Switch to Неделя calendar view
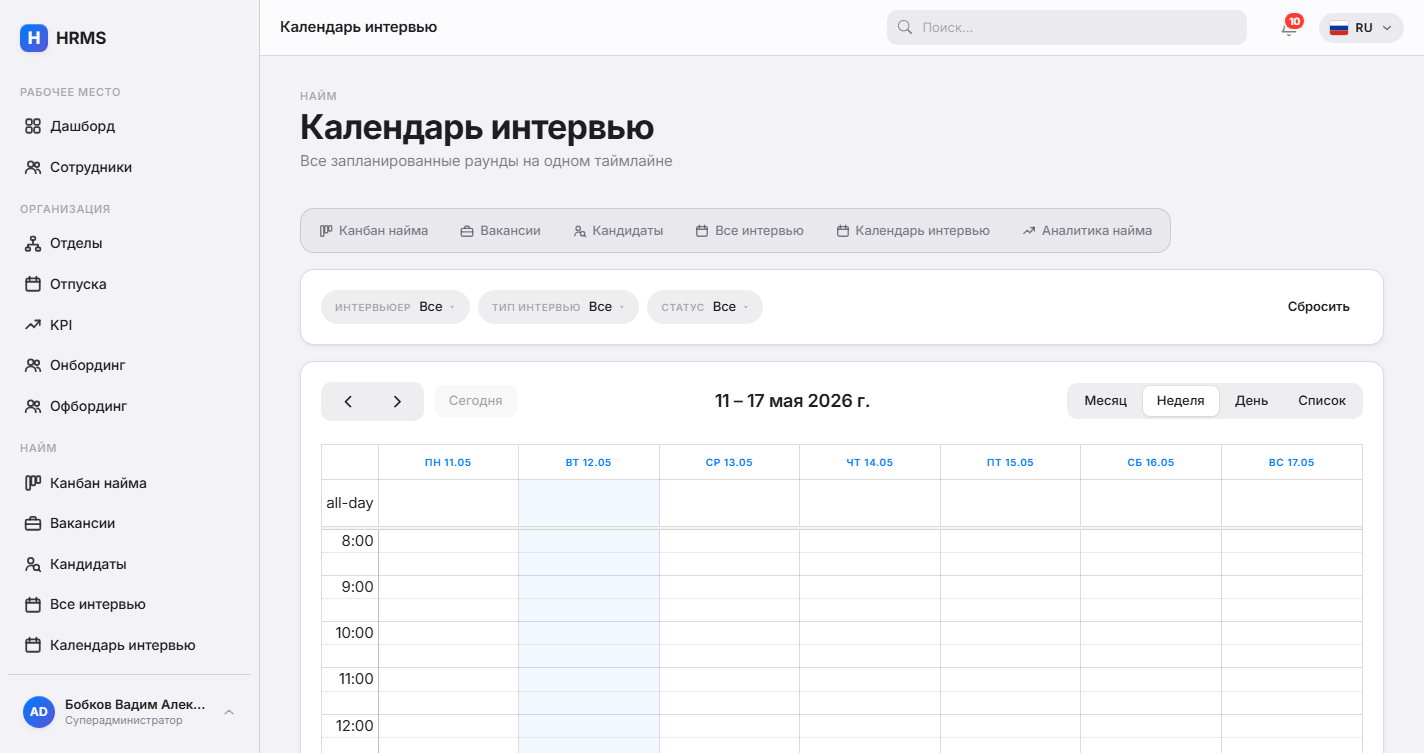The height and width of the screenshot is (753, 1424). pyautogui.click(x=1180, y=401)
